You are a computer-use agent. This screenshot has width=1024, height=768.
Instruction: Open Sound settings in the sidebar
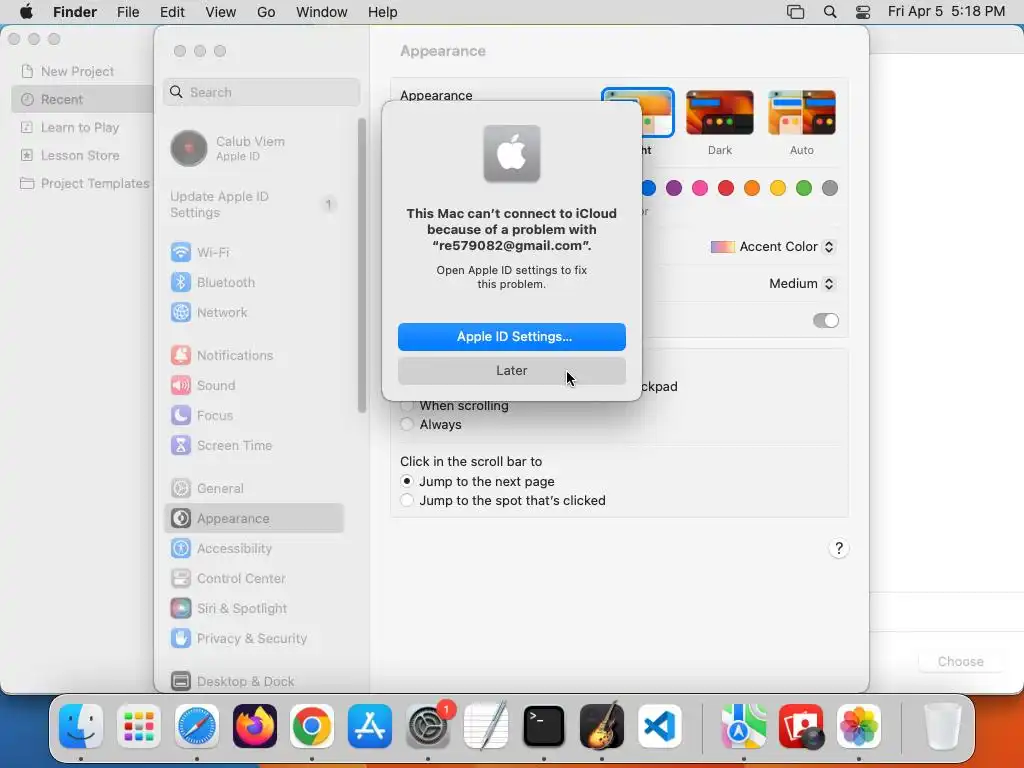point(254,385)
